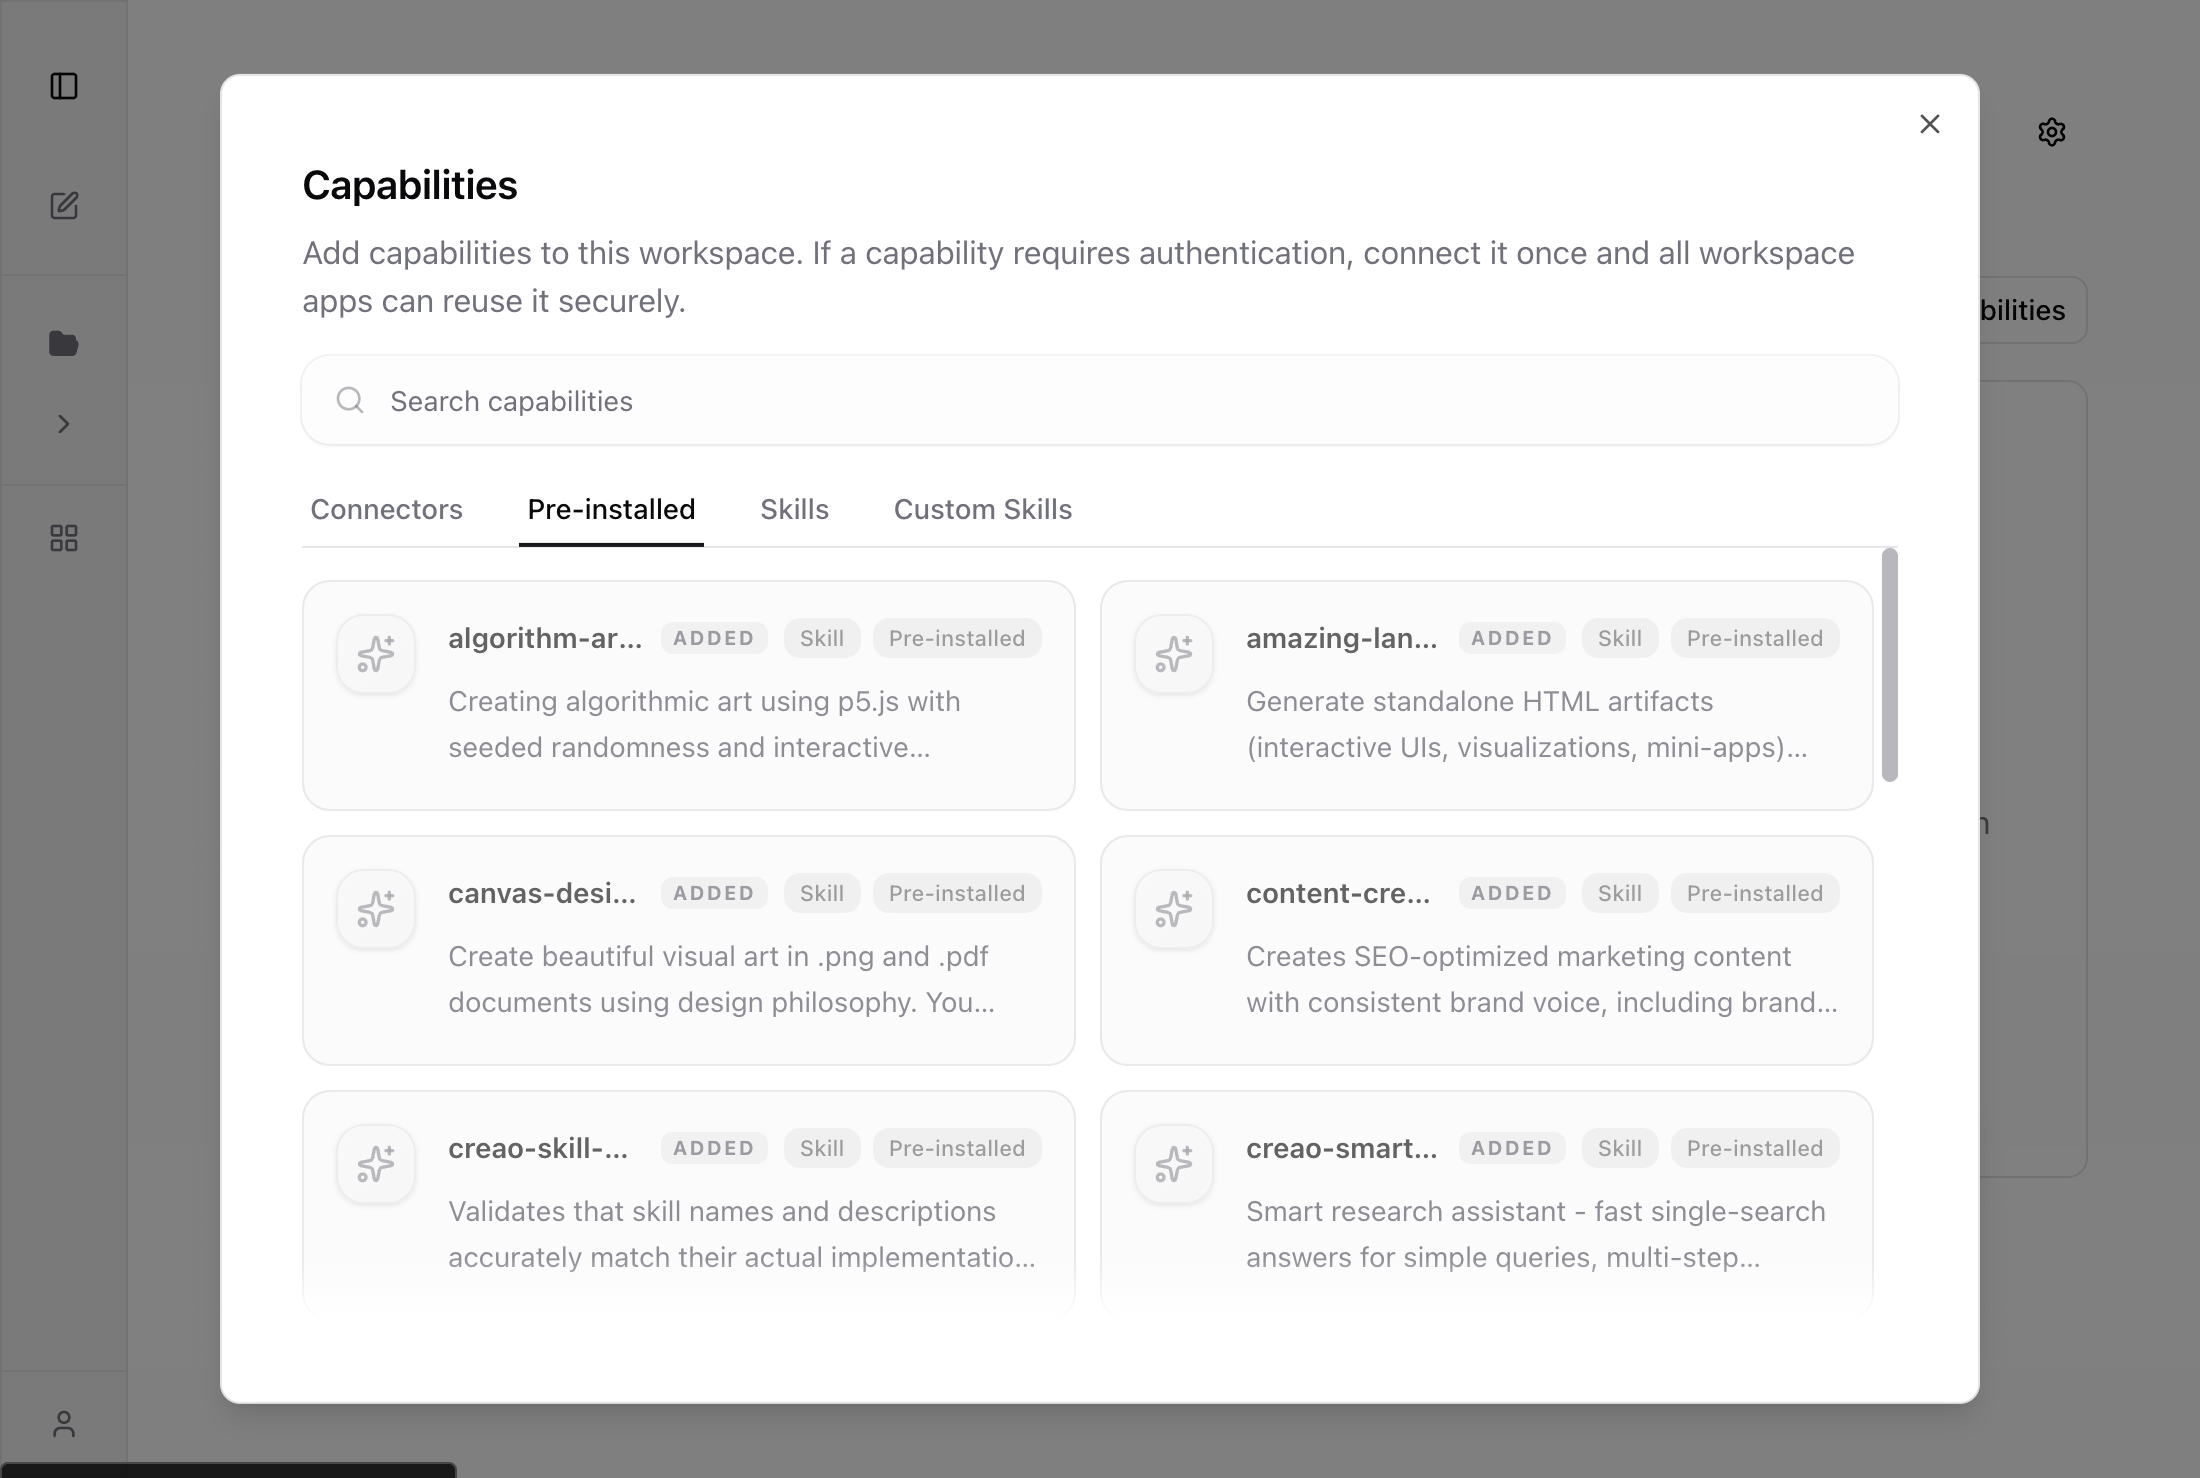Image resolution: width=2200 pixels, height=1478 pixels.
Task: Switch to the Connectors tab
Action: point(386,510)
